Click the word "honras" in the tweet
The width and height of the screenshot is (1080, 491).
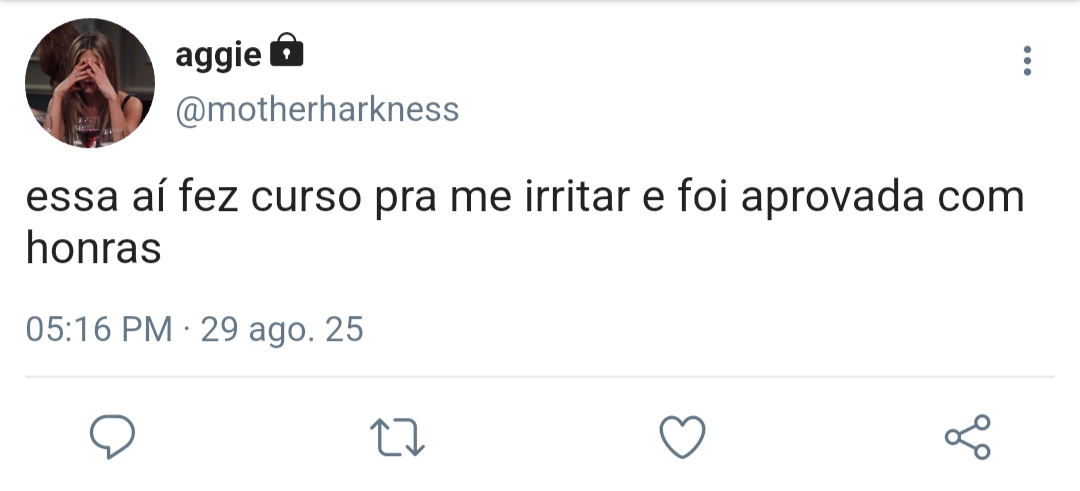coord(93,249)
